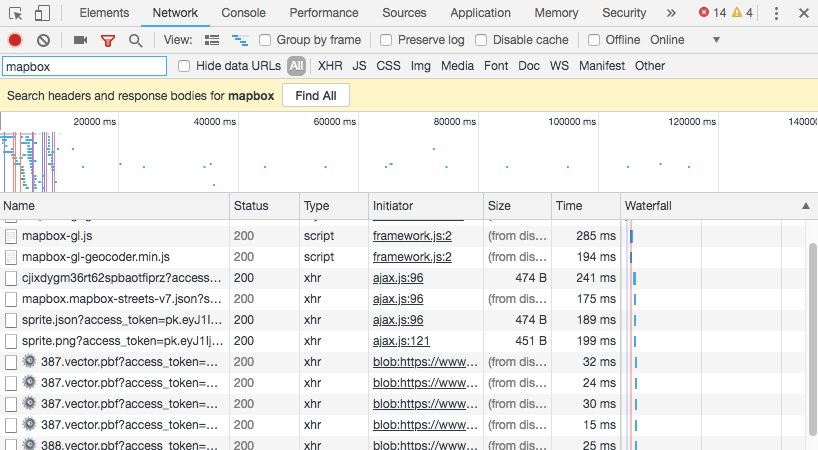This screenshot has width=818, height=450.
Task: Stop recording the network log with the red button
Action: coord(15,40)
